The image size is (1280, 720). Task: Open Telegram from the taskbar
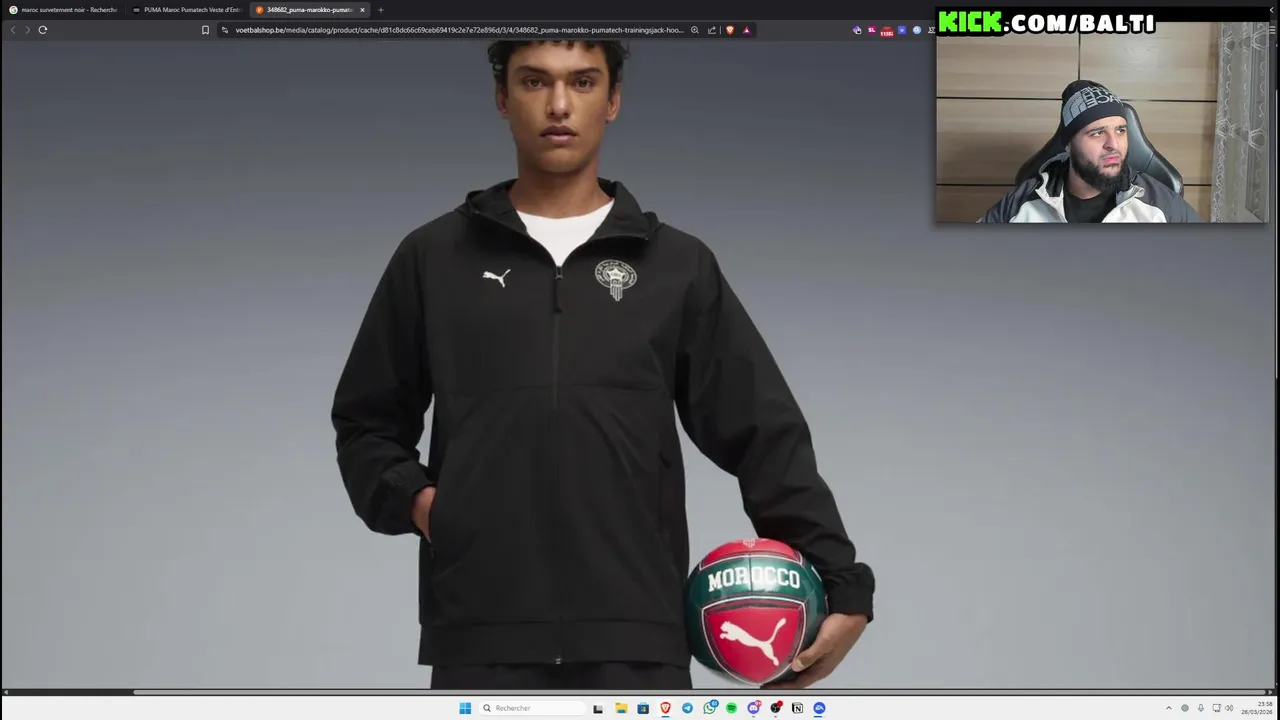click(687, 708)
